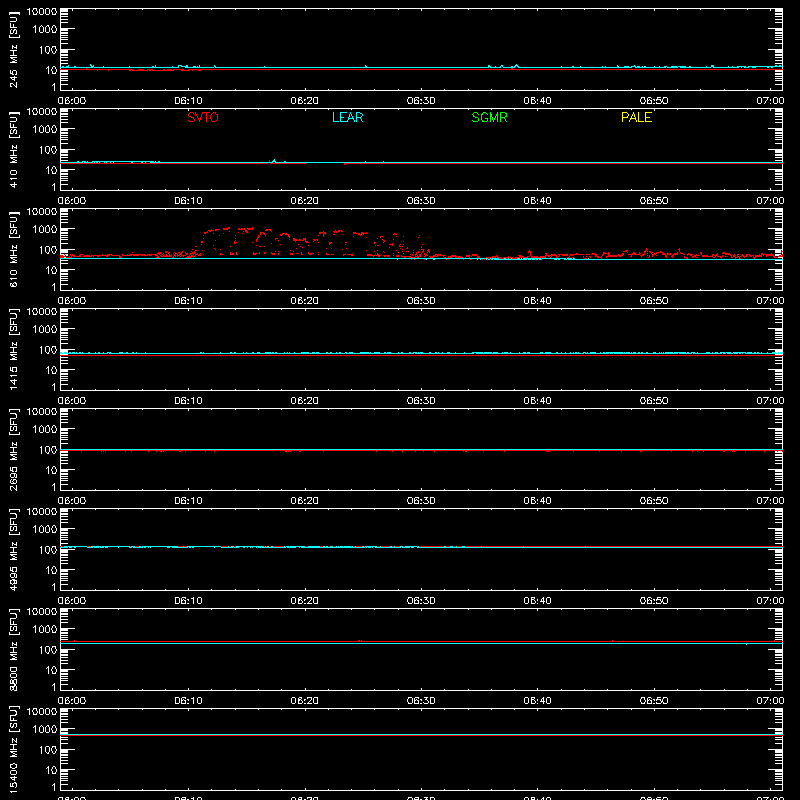The width and height of the screenshot is (800, 800).
Task: Select the 8800 MHz [SFU] axis title
Action: tap(13, 649)
